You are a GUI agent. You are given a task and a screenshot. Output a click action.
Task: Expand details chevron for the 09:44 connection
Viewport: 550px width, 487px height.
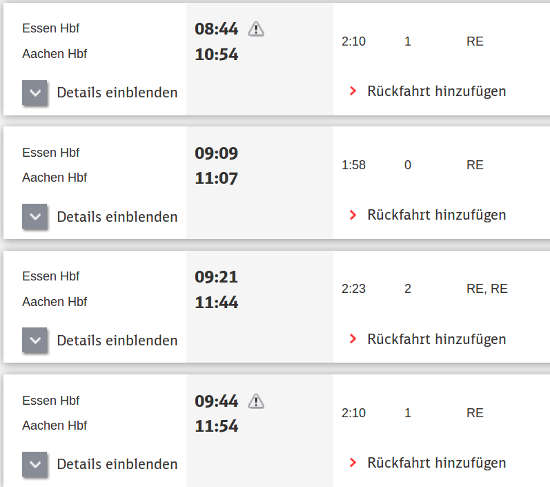(x=35, y=465)
